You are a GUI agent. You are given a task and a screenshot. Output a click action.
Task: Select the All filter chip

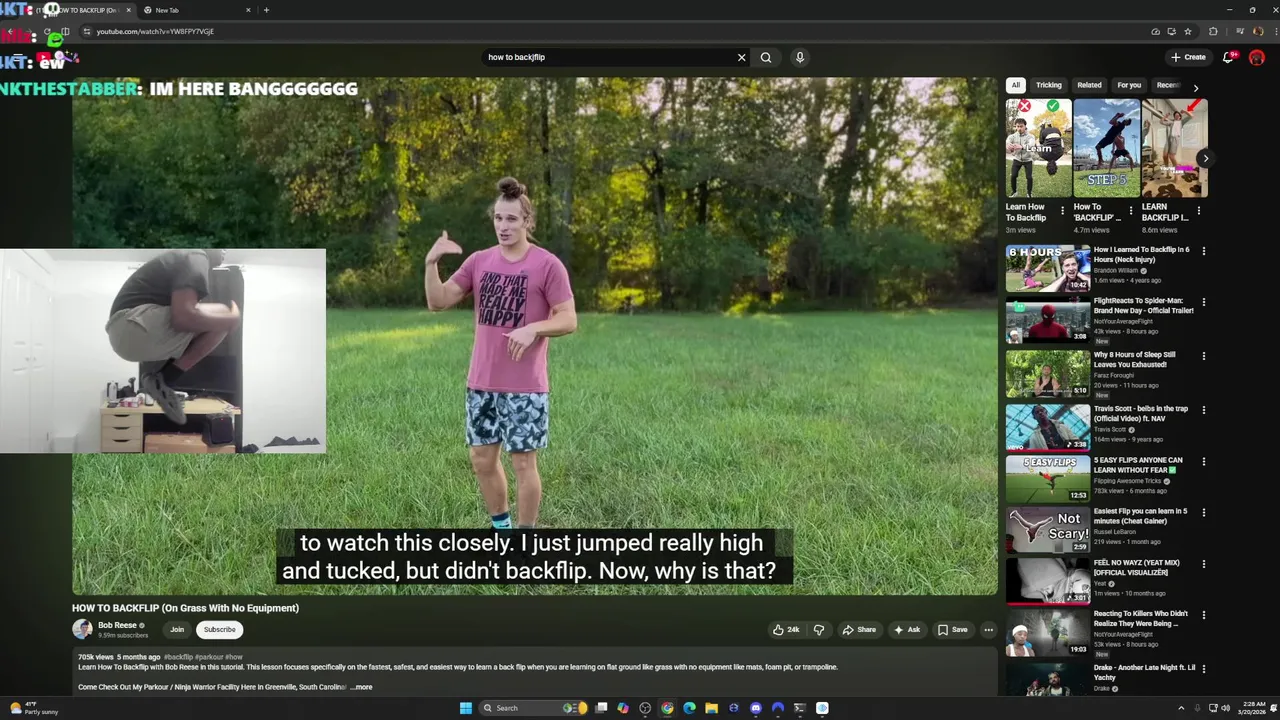1015,85
